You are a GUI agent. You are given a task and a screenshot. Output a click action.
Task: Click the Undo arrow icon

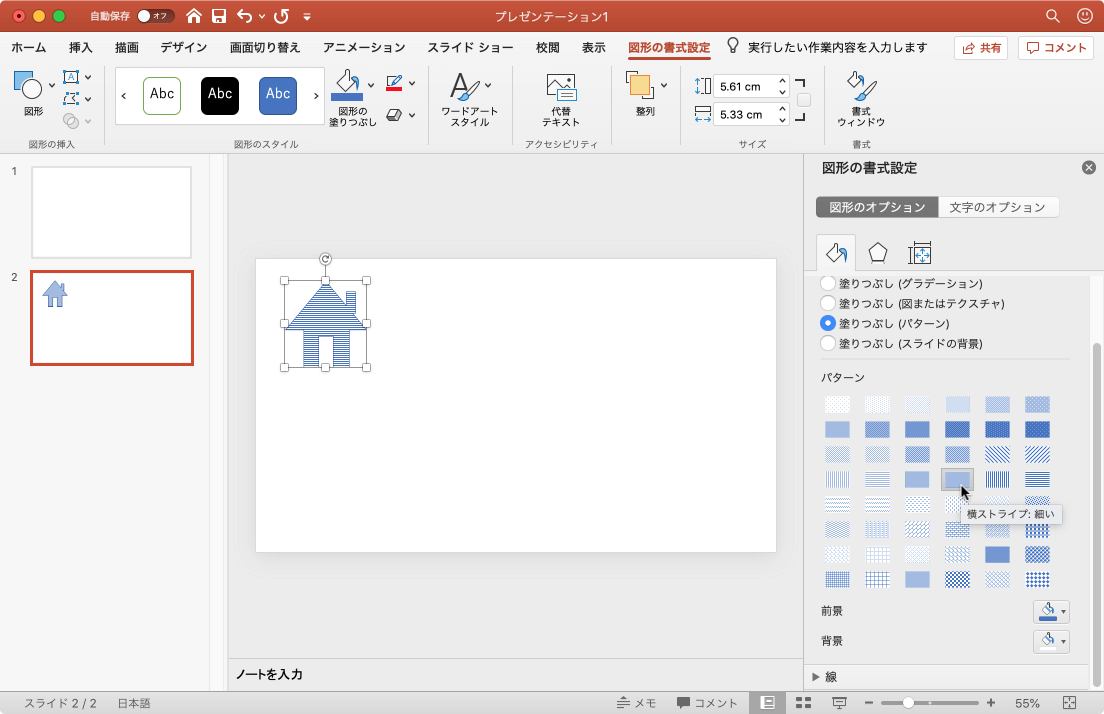coord(245,16)
